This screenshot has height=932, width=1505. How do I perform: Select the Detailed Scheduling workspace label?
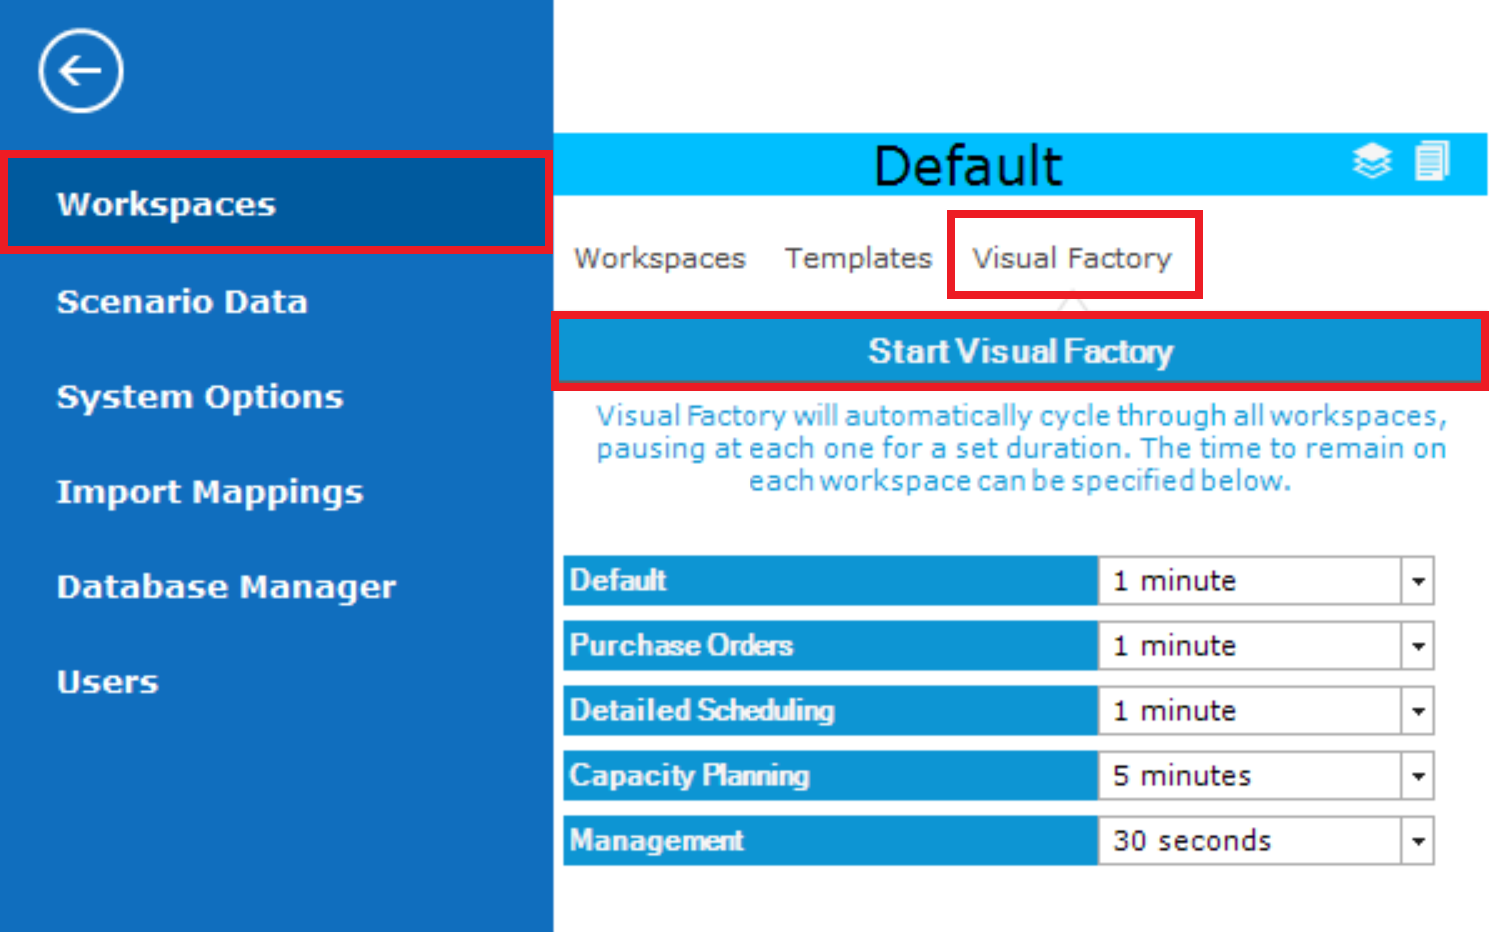tap(831, 711)
